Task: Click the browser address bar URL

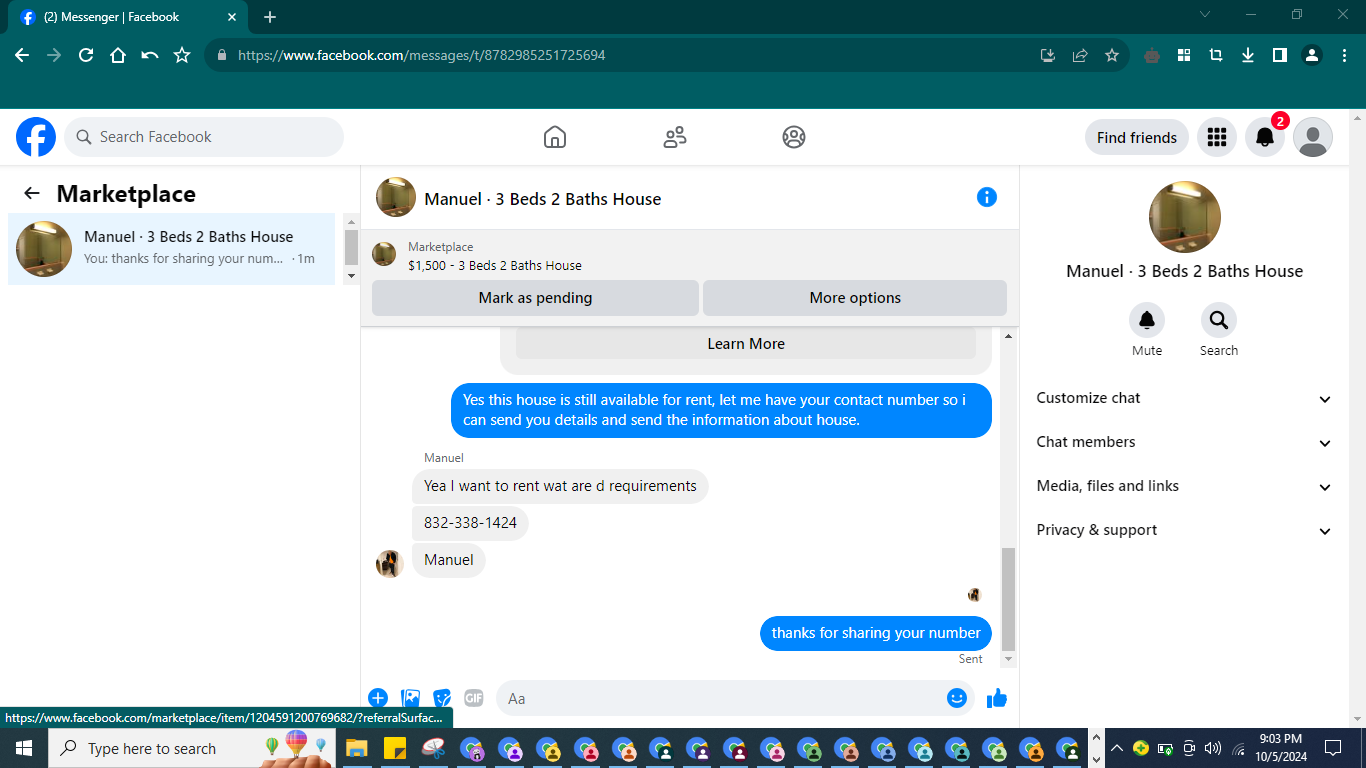Action: tap(422, 55)
